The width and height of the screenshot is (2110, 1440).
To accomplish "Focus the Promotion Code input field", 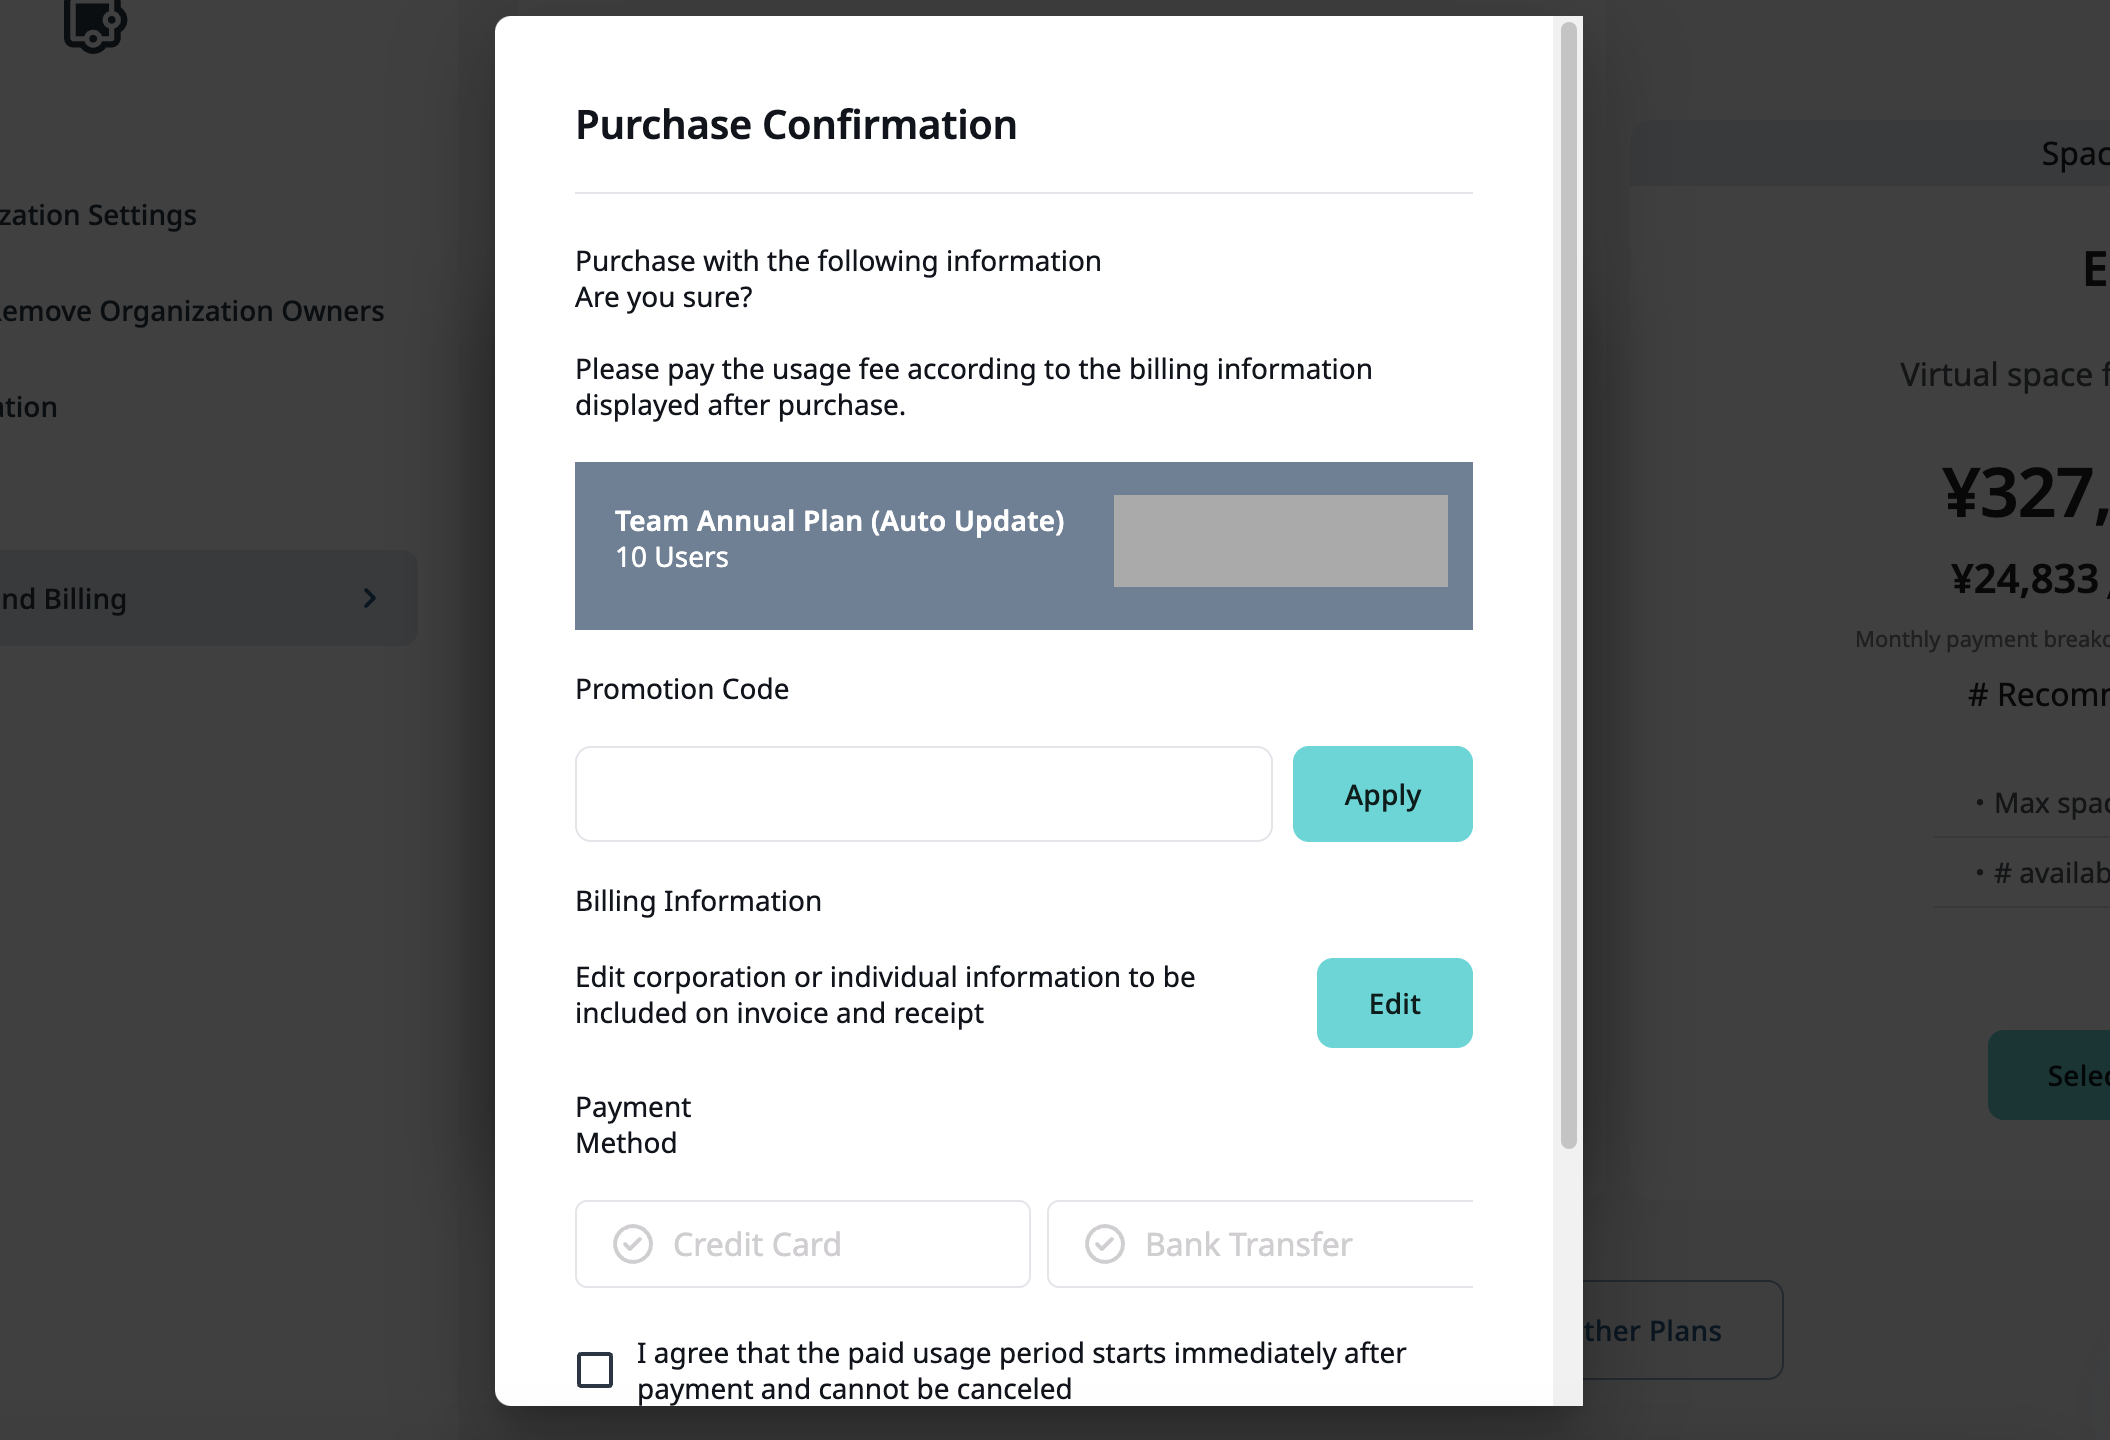I will click(923, 794).
